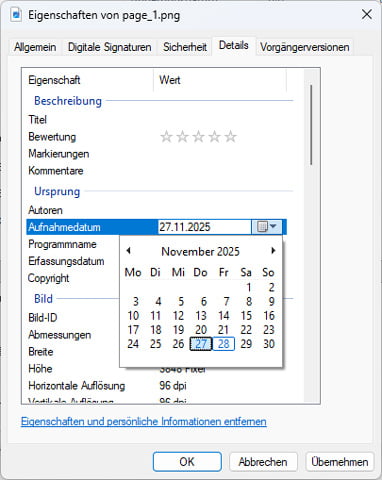Click the November 2025 calendar title
382x480 pixels.
click(x=200, y=251)
